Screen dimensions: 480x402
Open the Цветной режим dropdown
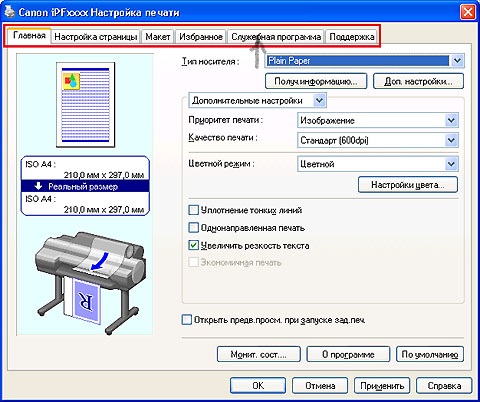coord(378,164)
